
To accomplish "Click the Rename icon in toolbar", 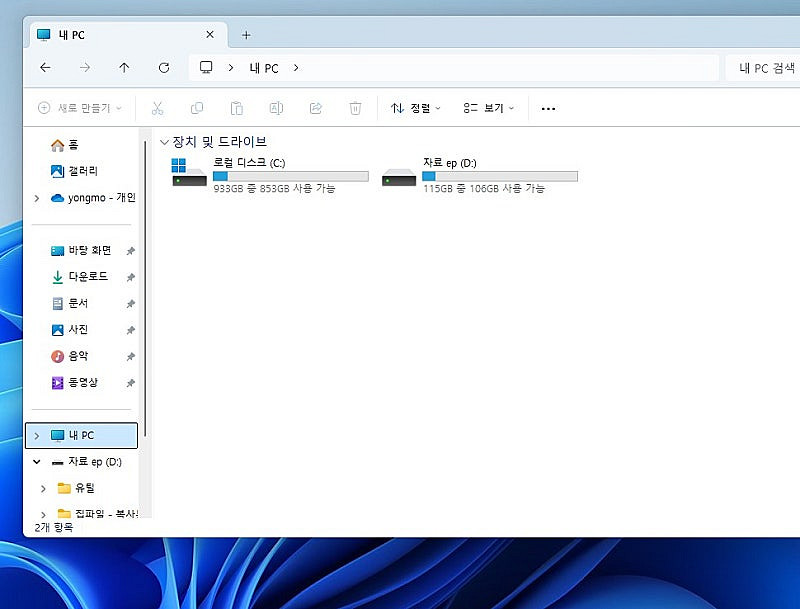I will click(x=276, y=108).
